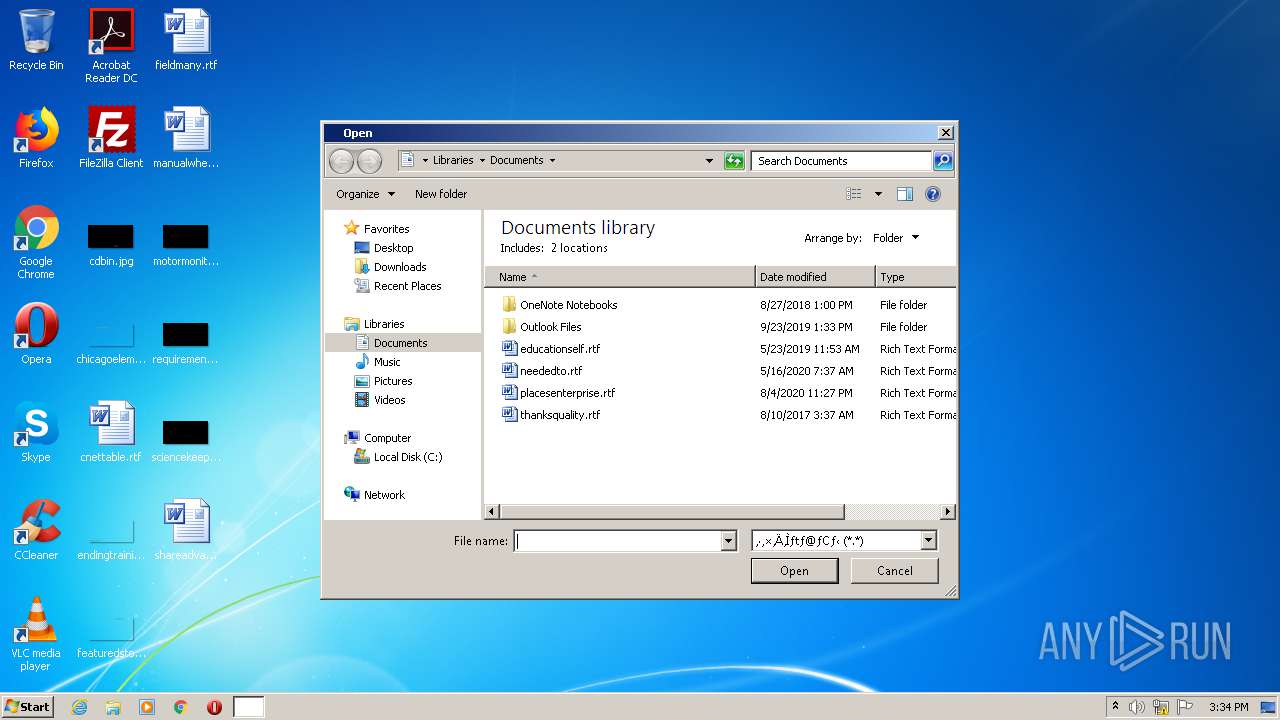The image size is (1280, 720).
Task: Open Windows Media Player taskbar icon
Action: point(147,707)
